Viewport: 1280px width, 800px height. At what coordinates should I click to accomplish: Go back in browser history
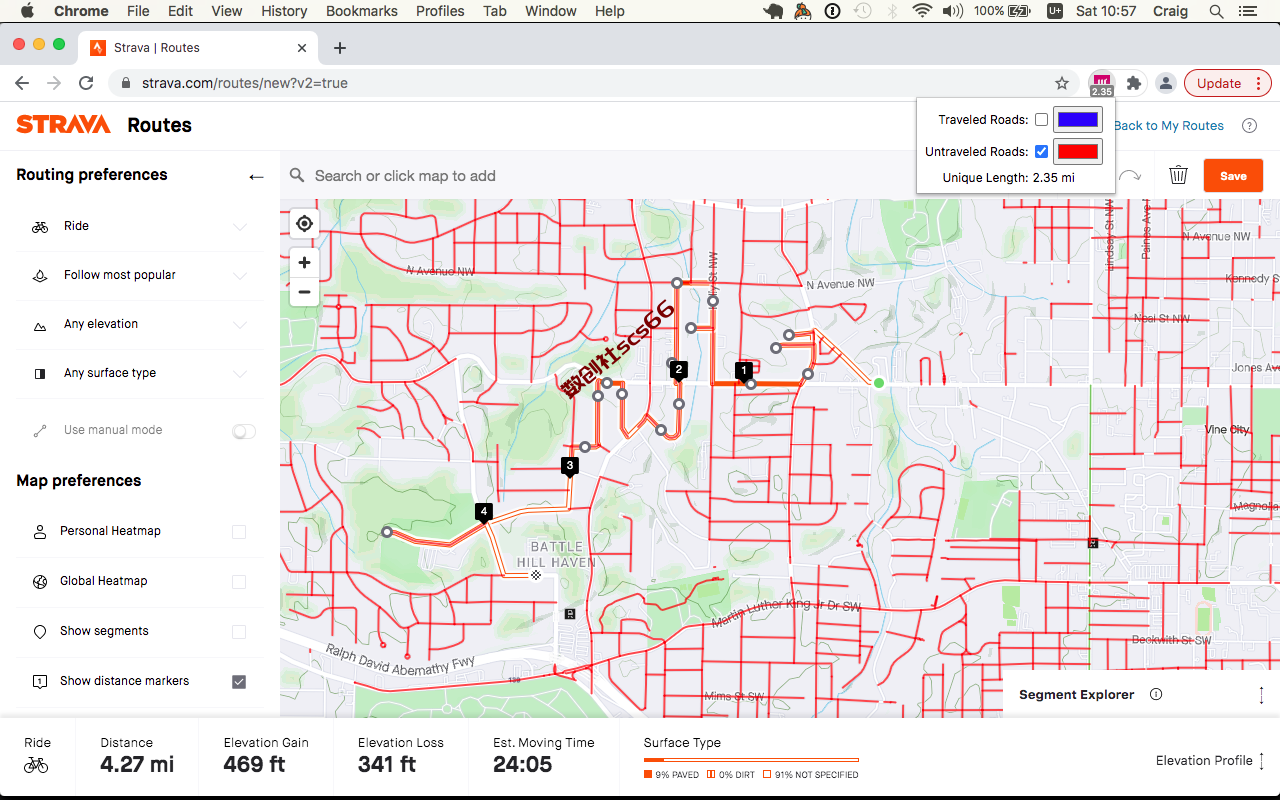point(22,83)
